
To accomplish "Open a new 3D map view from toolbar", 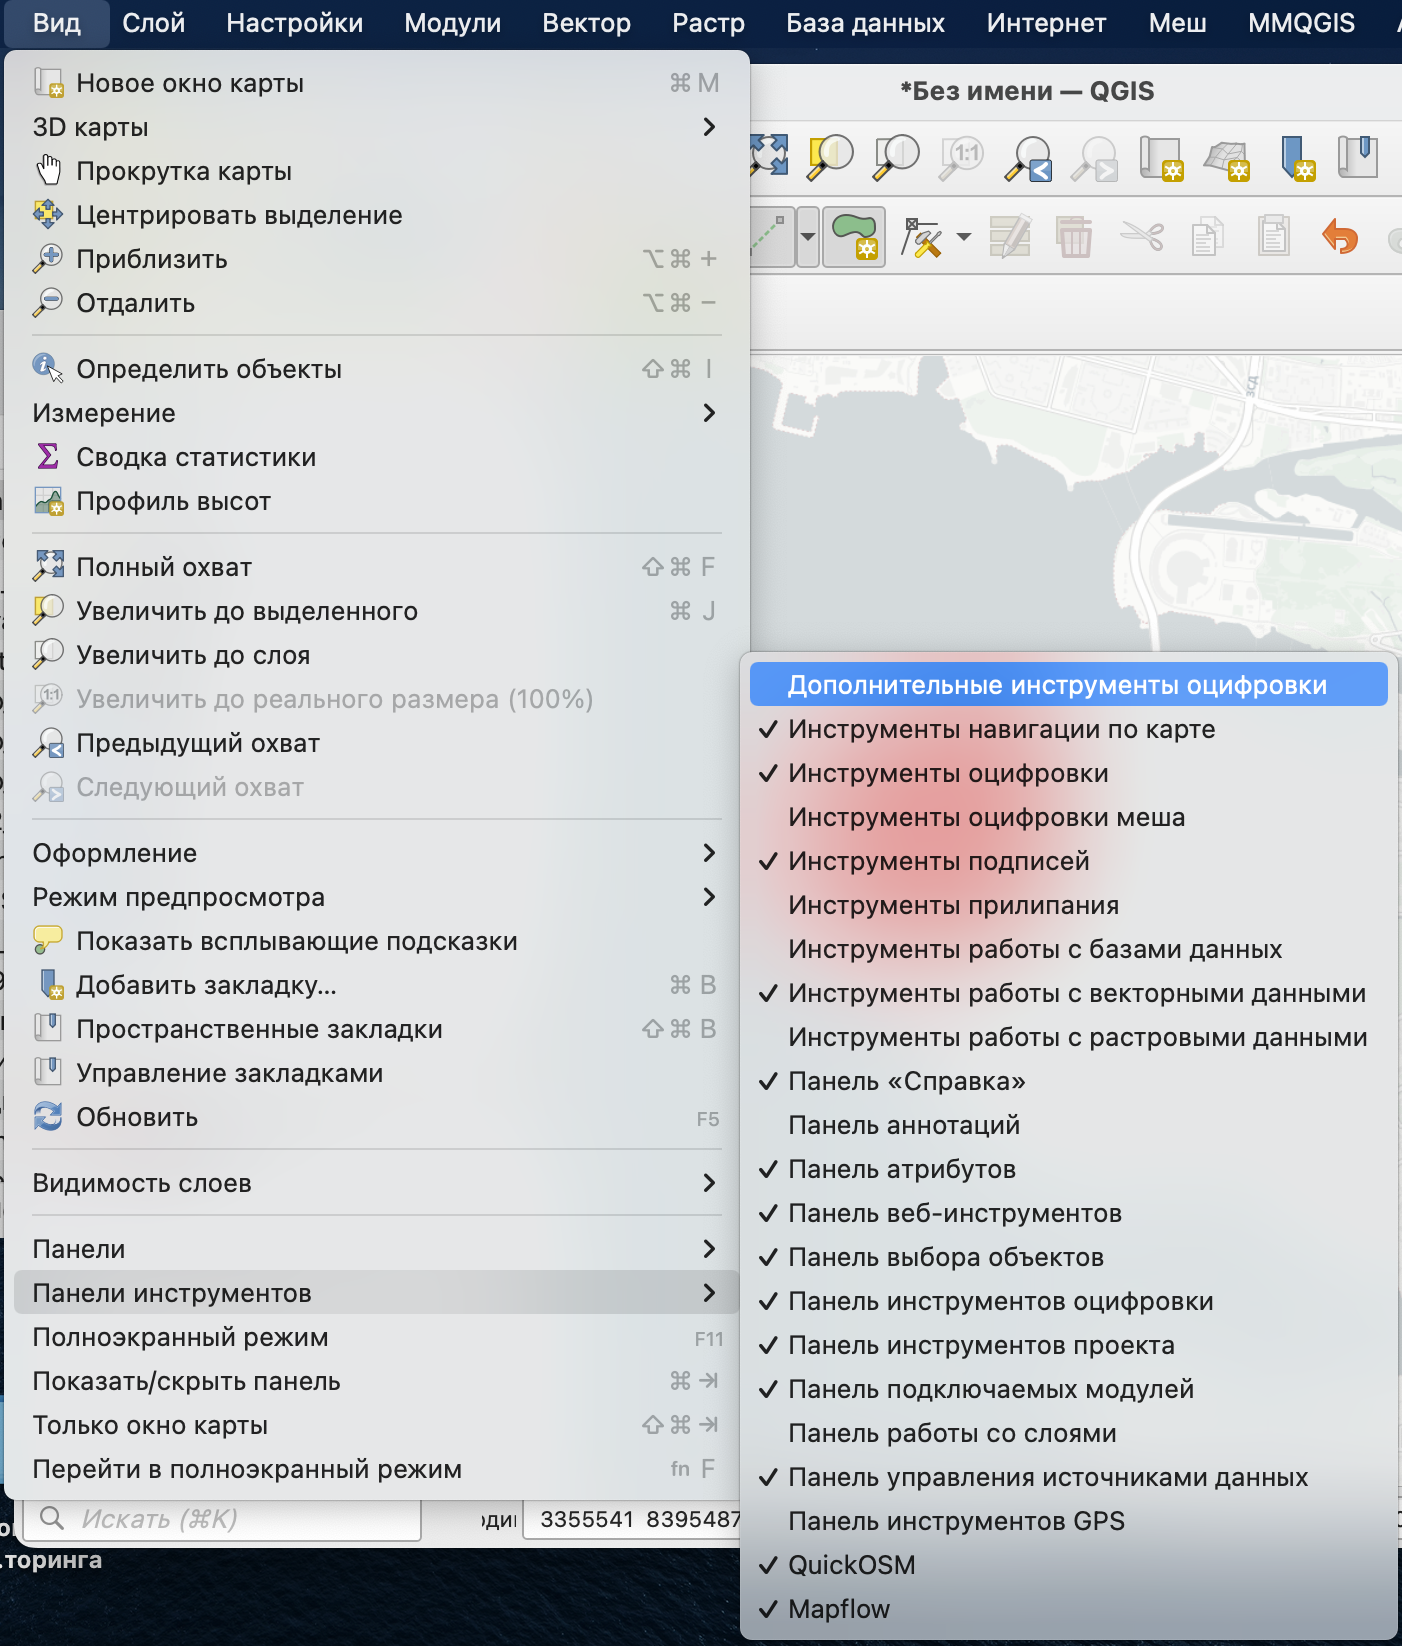I will point(1227,157).
